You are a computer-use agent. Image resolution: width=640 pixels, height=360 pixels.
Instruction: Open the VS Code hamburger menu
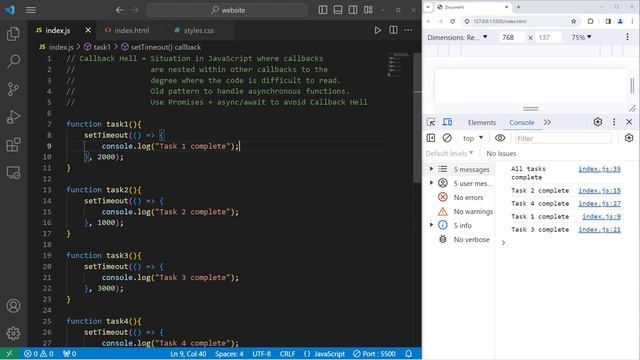[x=31, y=10]
